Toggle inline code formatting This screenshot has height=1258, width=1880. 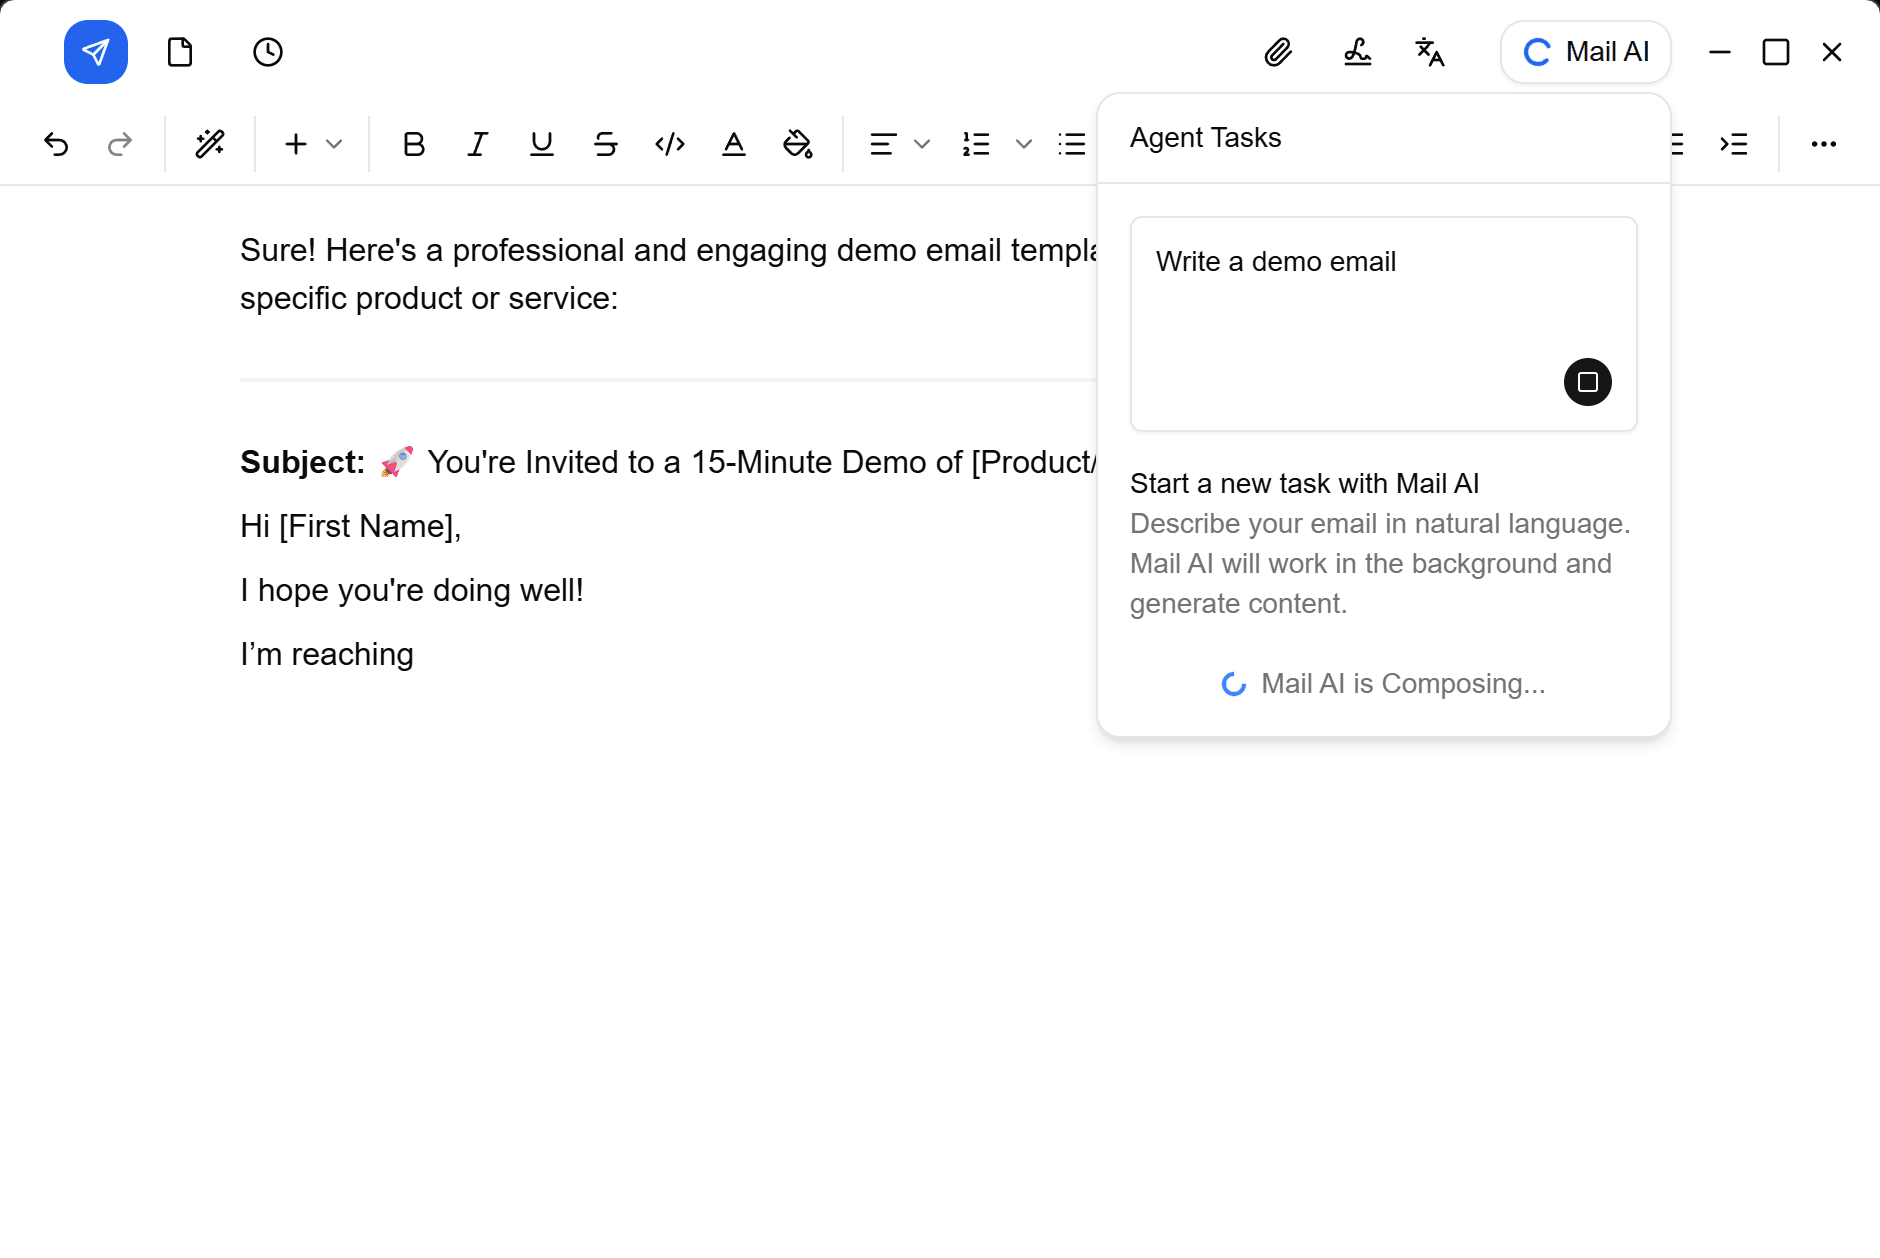pos(668,144)
